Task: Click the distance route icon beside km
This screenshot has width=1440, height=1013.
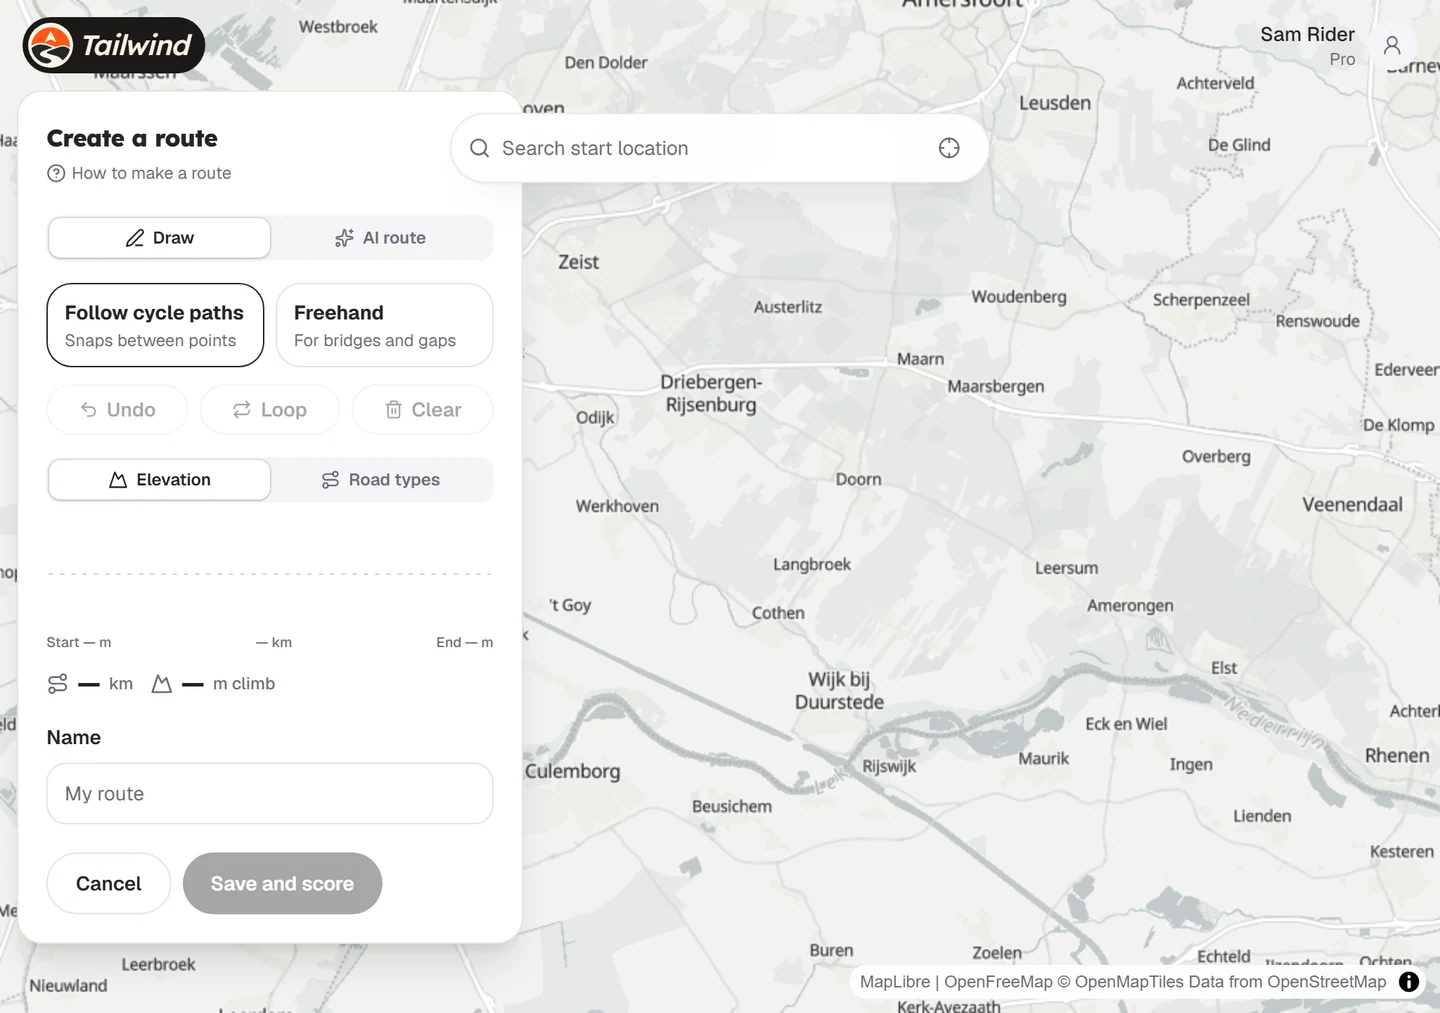Action: 58,684
